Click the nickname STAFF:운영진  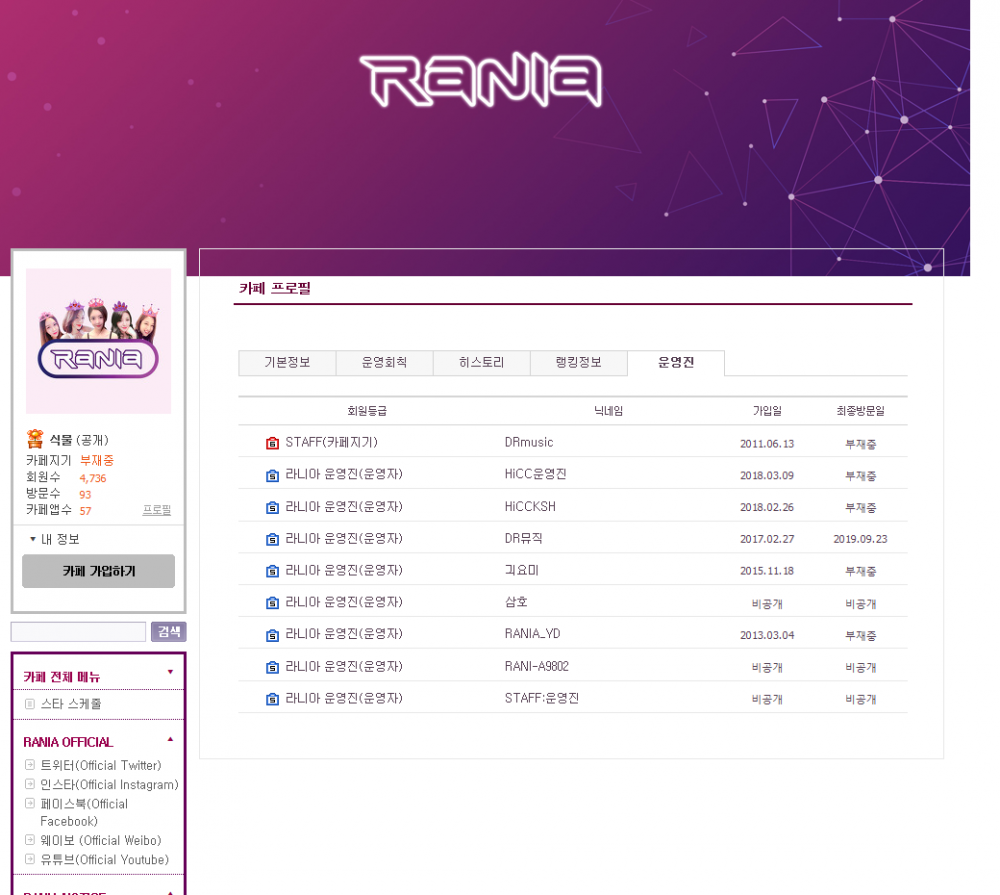542,698
